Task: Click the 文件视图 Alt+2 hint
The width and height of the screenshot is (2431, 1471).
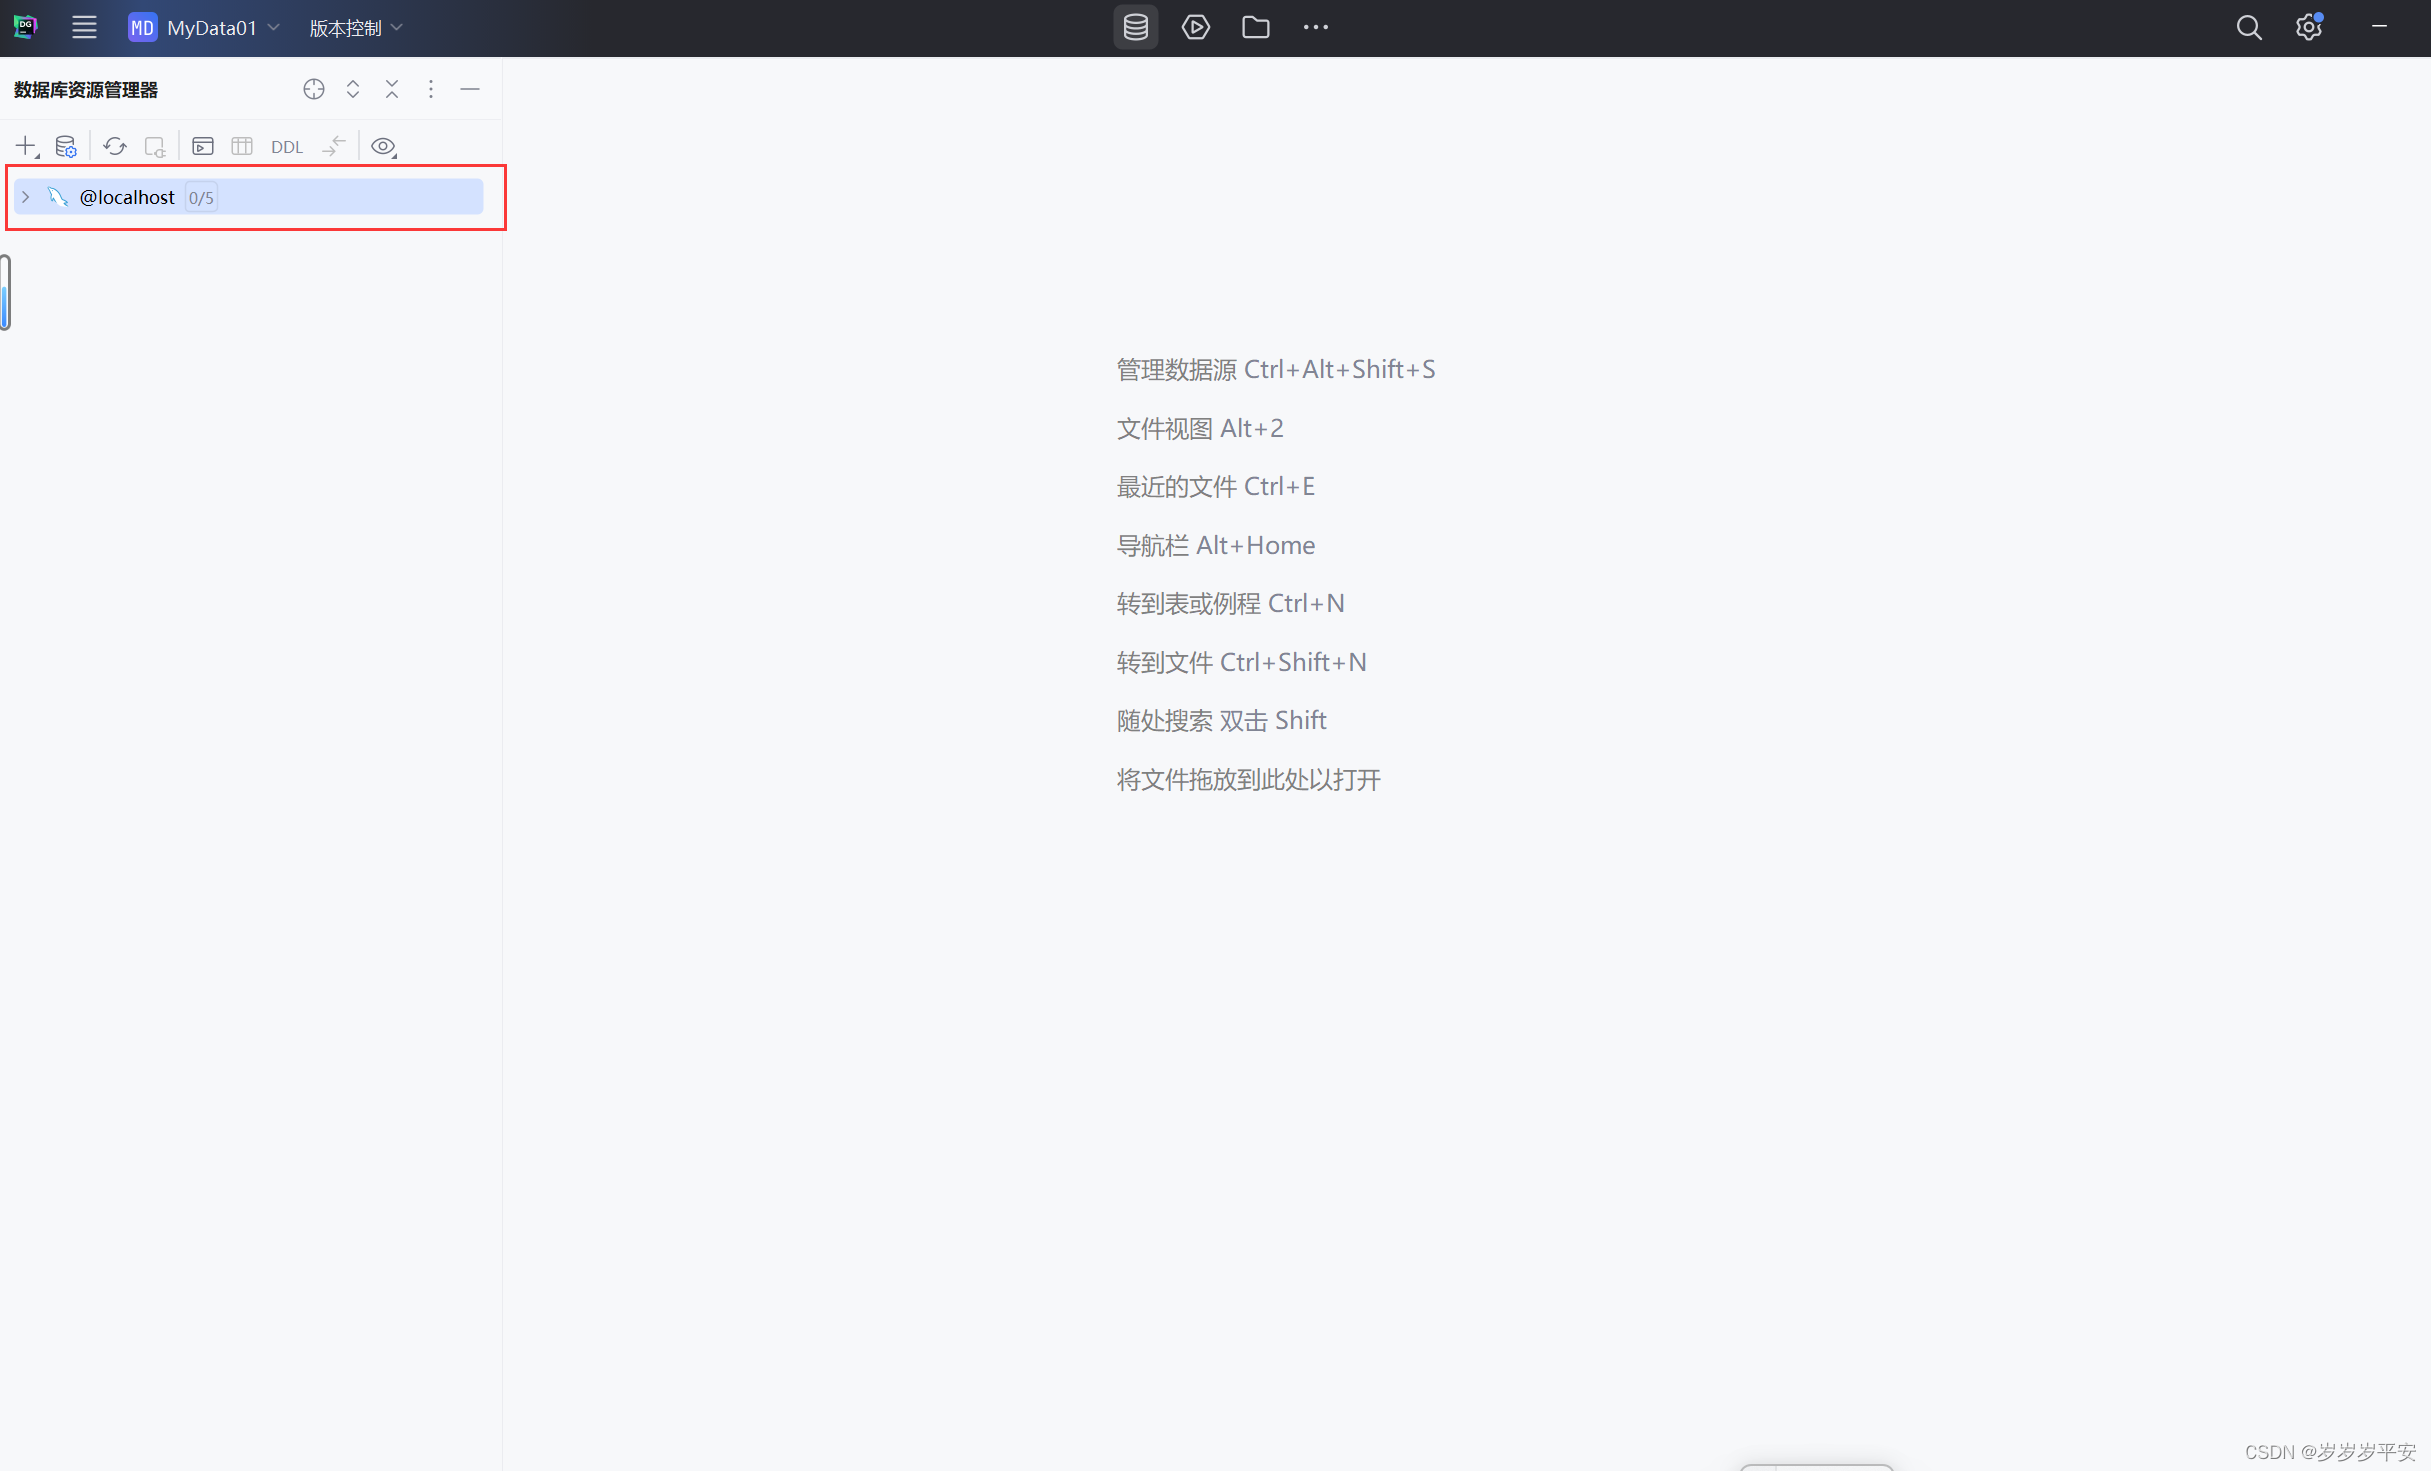Action: tap(1200, 428)
